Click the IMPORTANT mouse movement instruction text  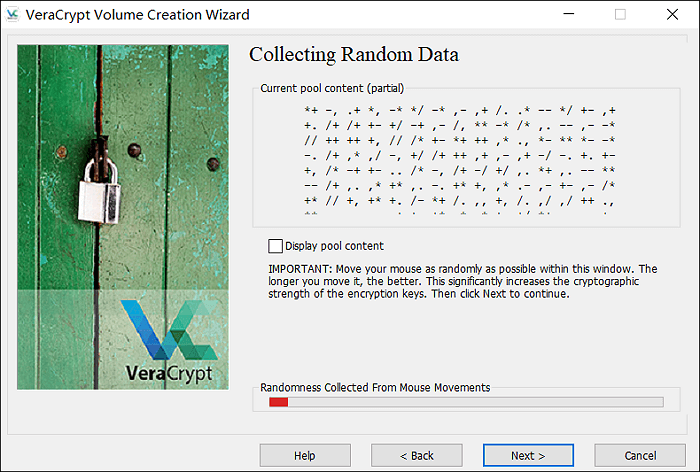(x=462, y=282)
